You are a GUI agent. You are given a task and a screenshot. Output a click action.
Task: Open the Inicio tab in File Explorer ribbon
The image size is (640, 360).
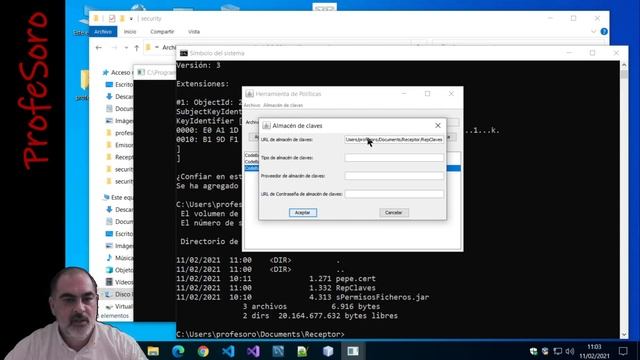pyautogui.click(x=130, y=31)
